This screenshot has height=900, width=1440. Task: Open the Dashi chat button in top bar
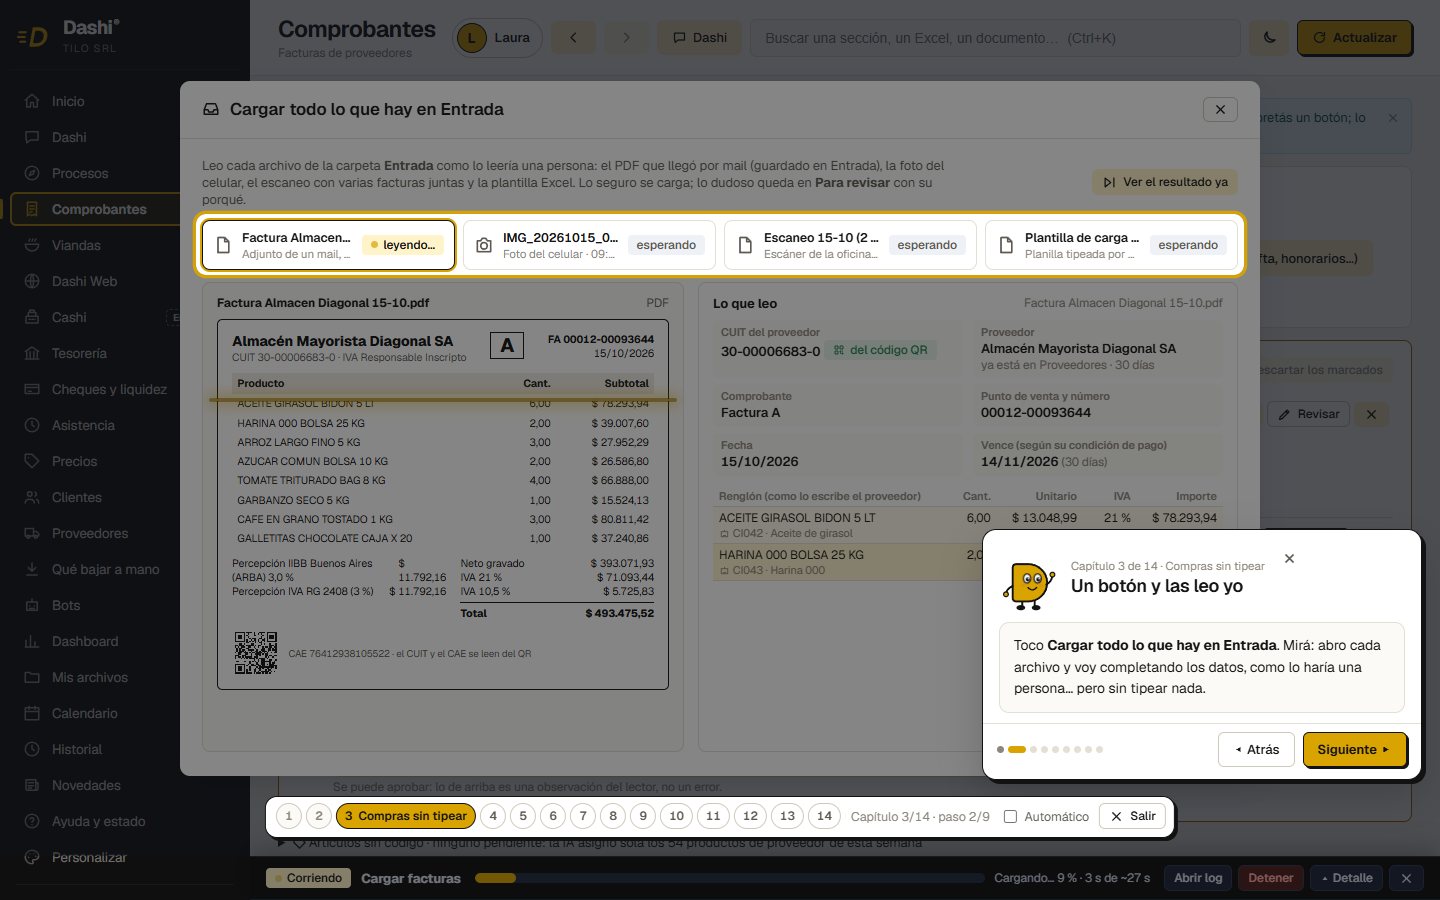click(x=699, y=38)
